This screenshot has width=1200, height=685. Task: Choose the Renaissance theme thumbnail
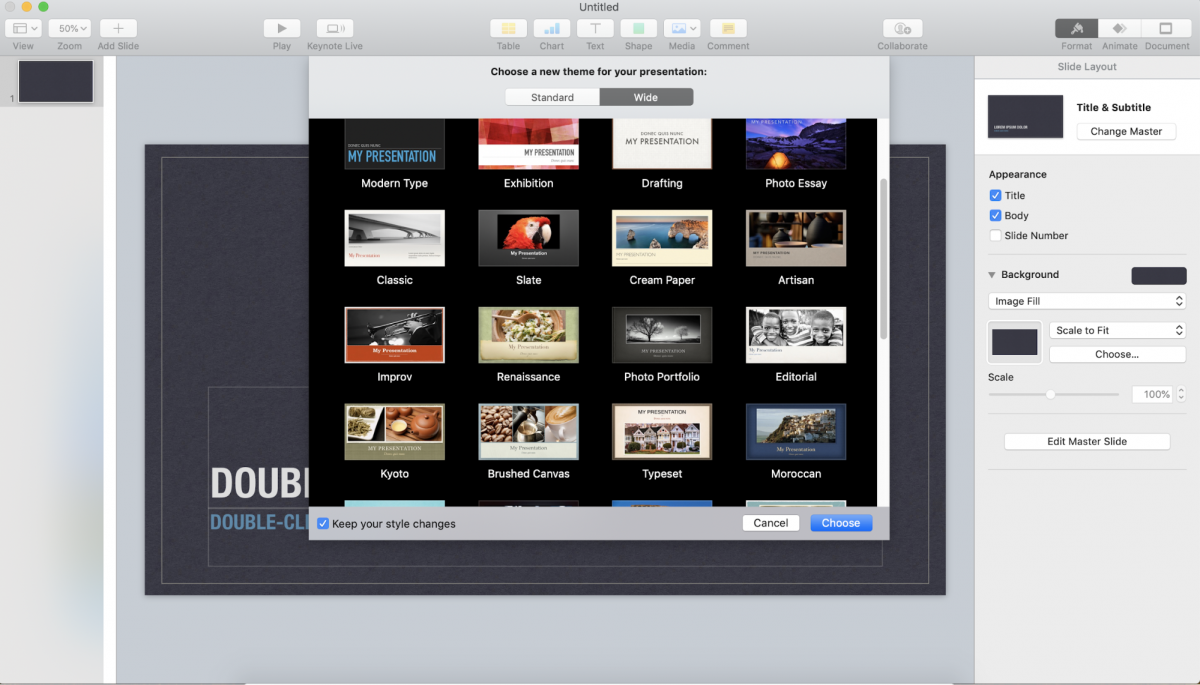pos(528,335)
